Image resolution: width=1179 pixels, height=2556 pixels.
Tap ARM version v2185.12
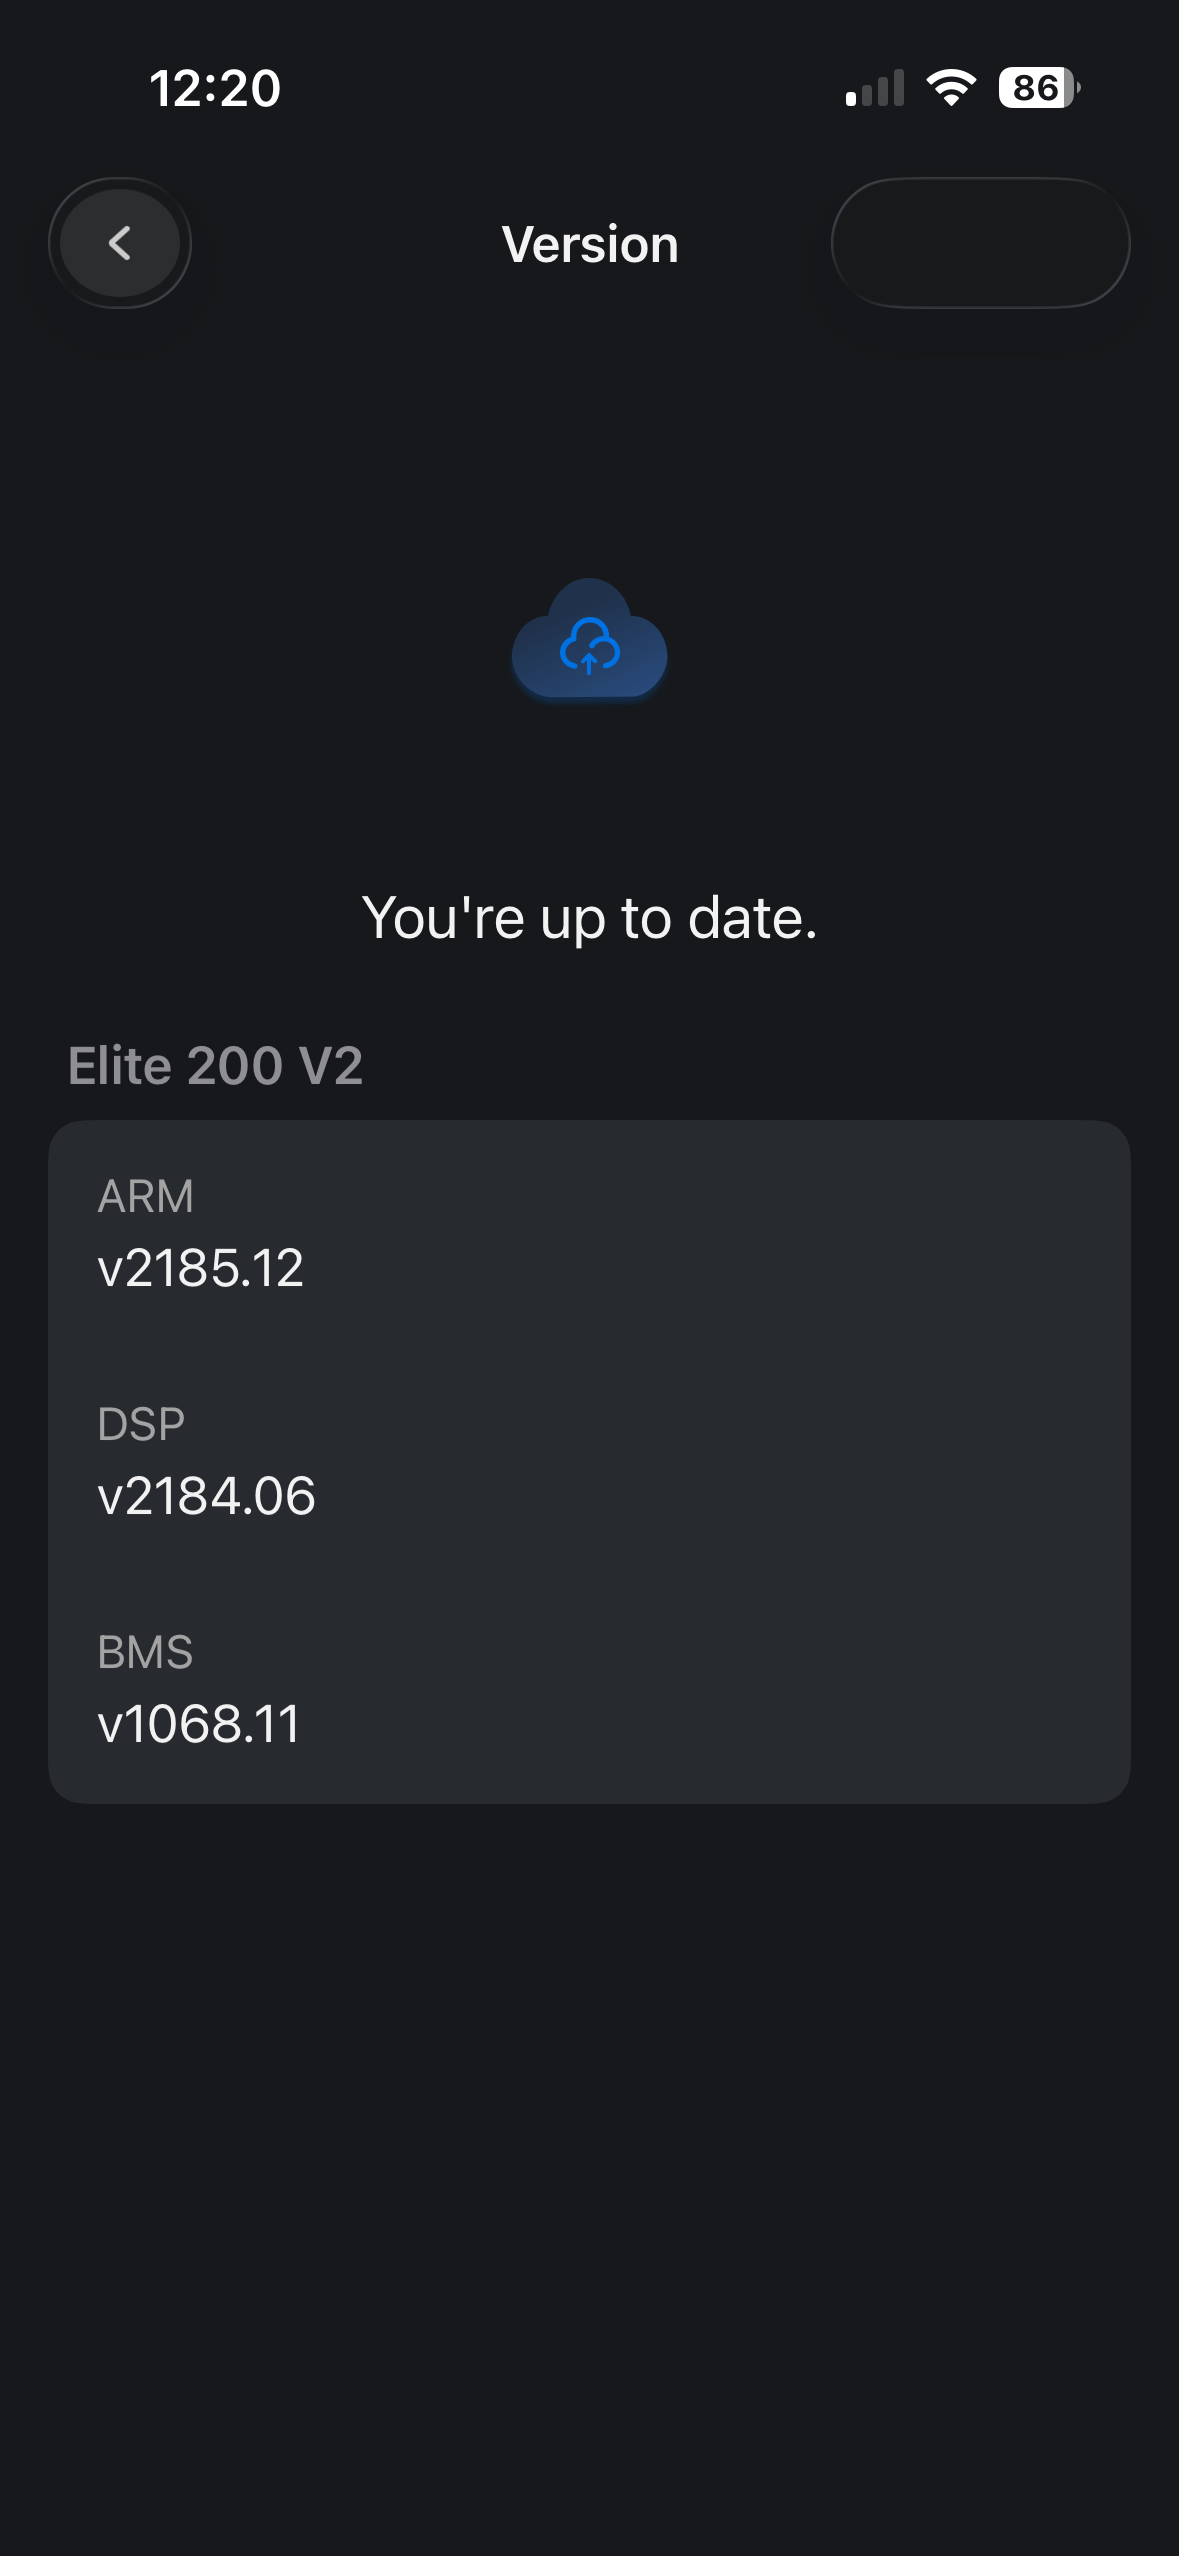[x=200, y=1268]
